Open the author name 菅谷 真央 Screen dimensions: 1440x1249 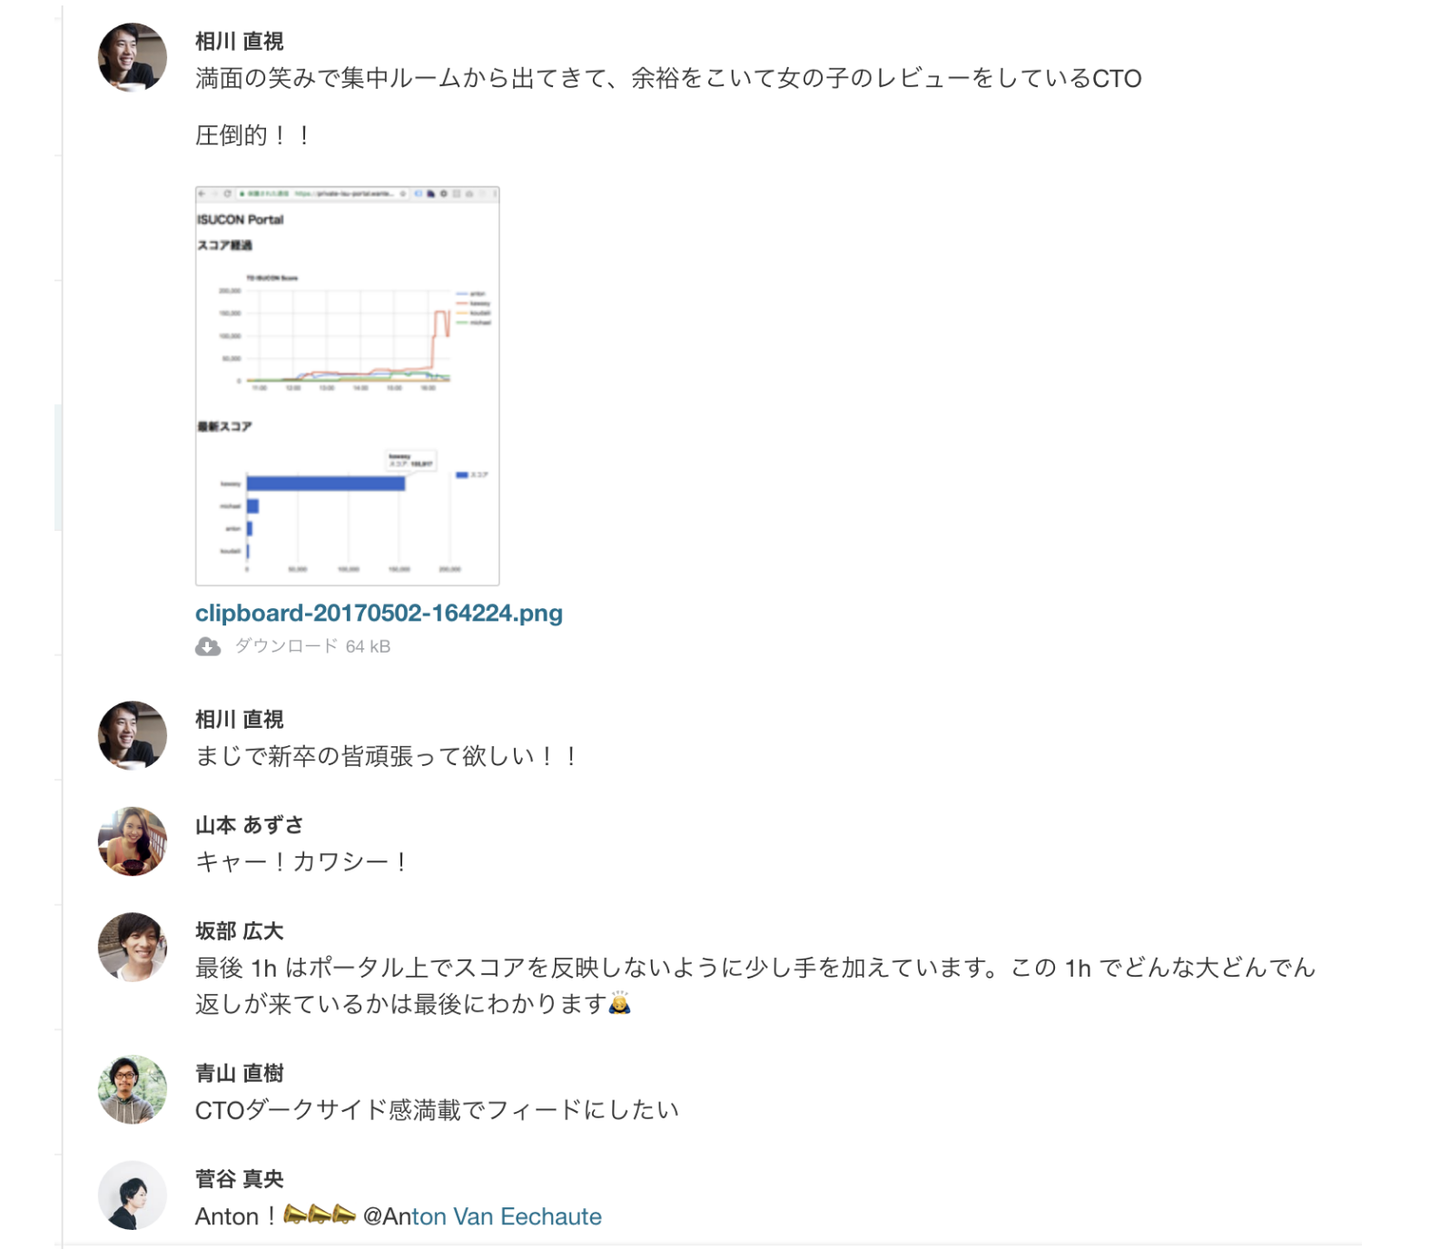(239, 1179)
